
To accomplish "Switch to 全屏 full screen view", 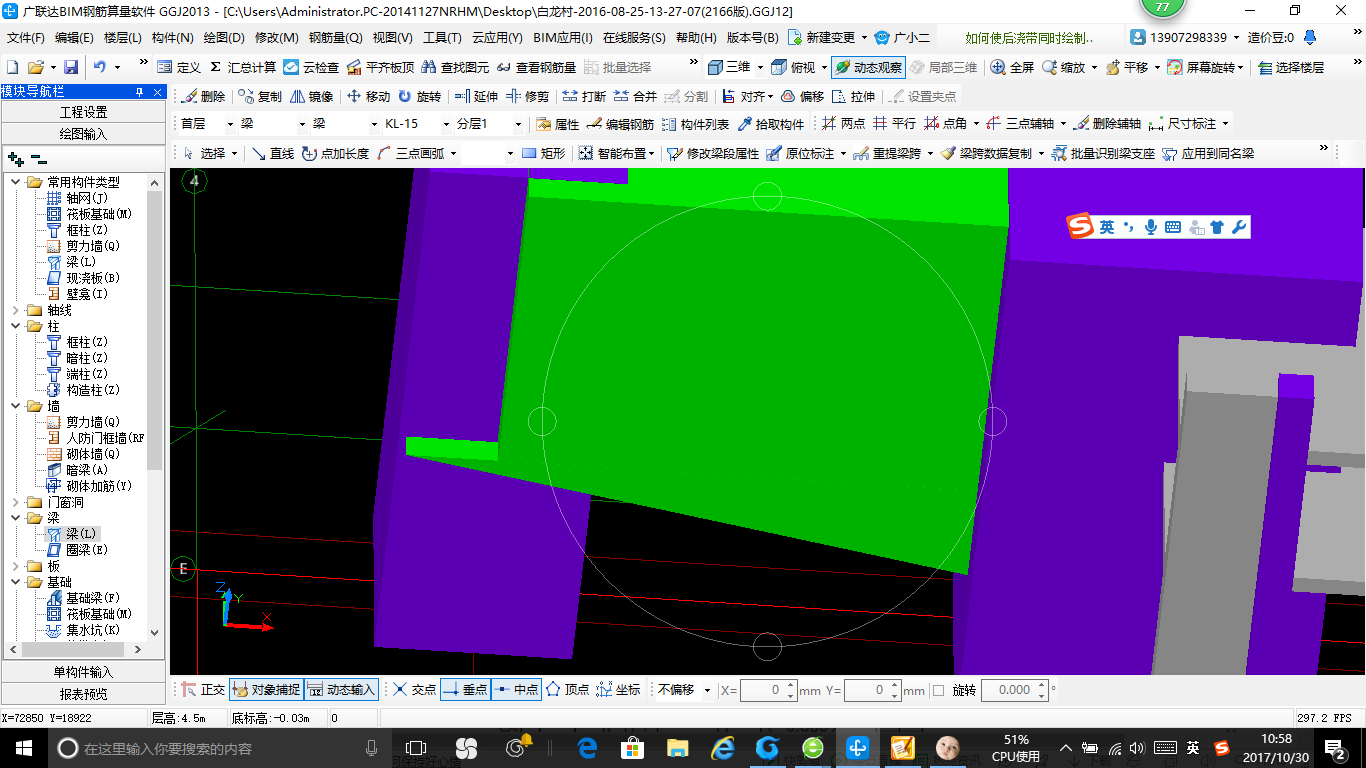I will tap(1012, 67).
